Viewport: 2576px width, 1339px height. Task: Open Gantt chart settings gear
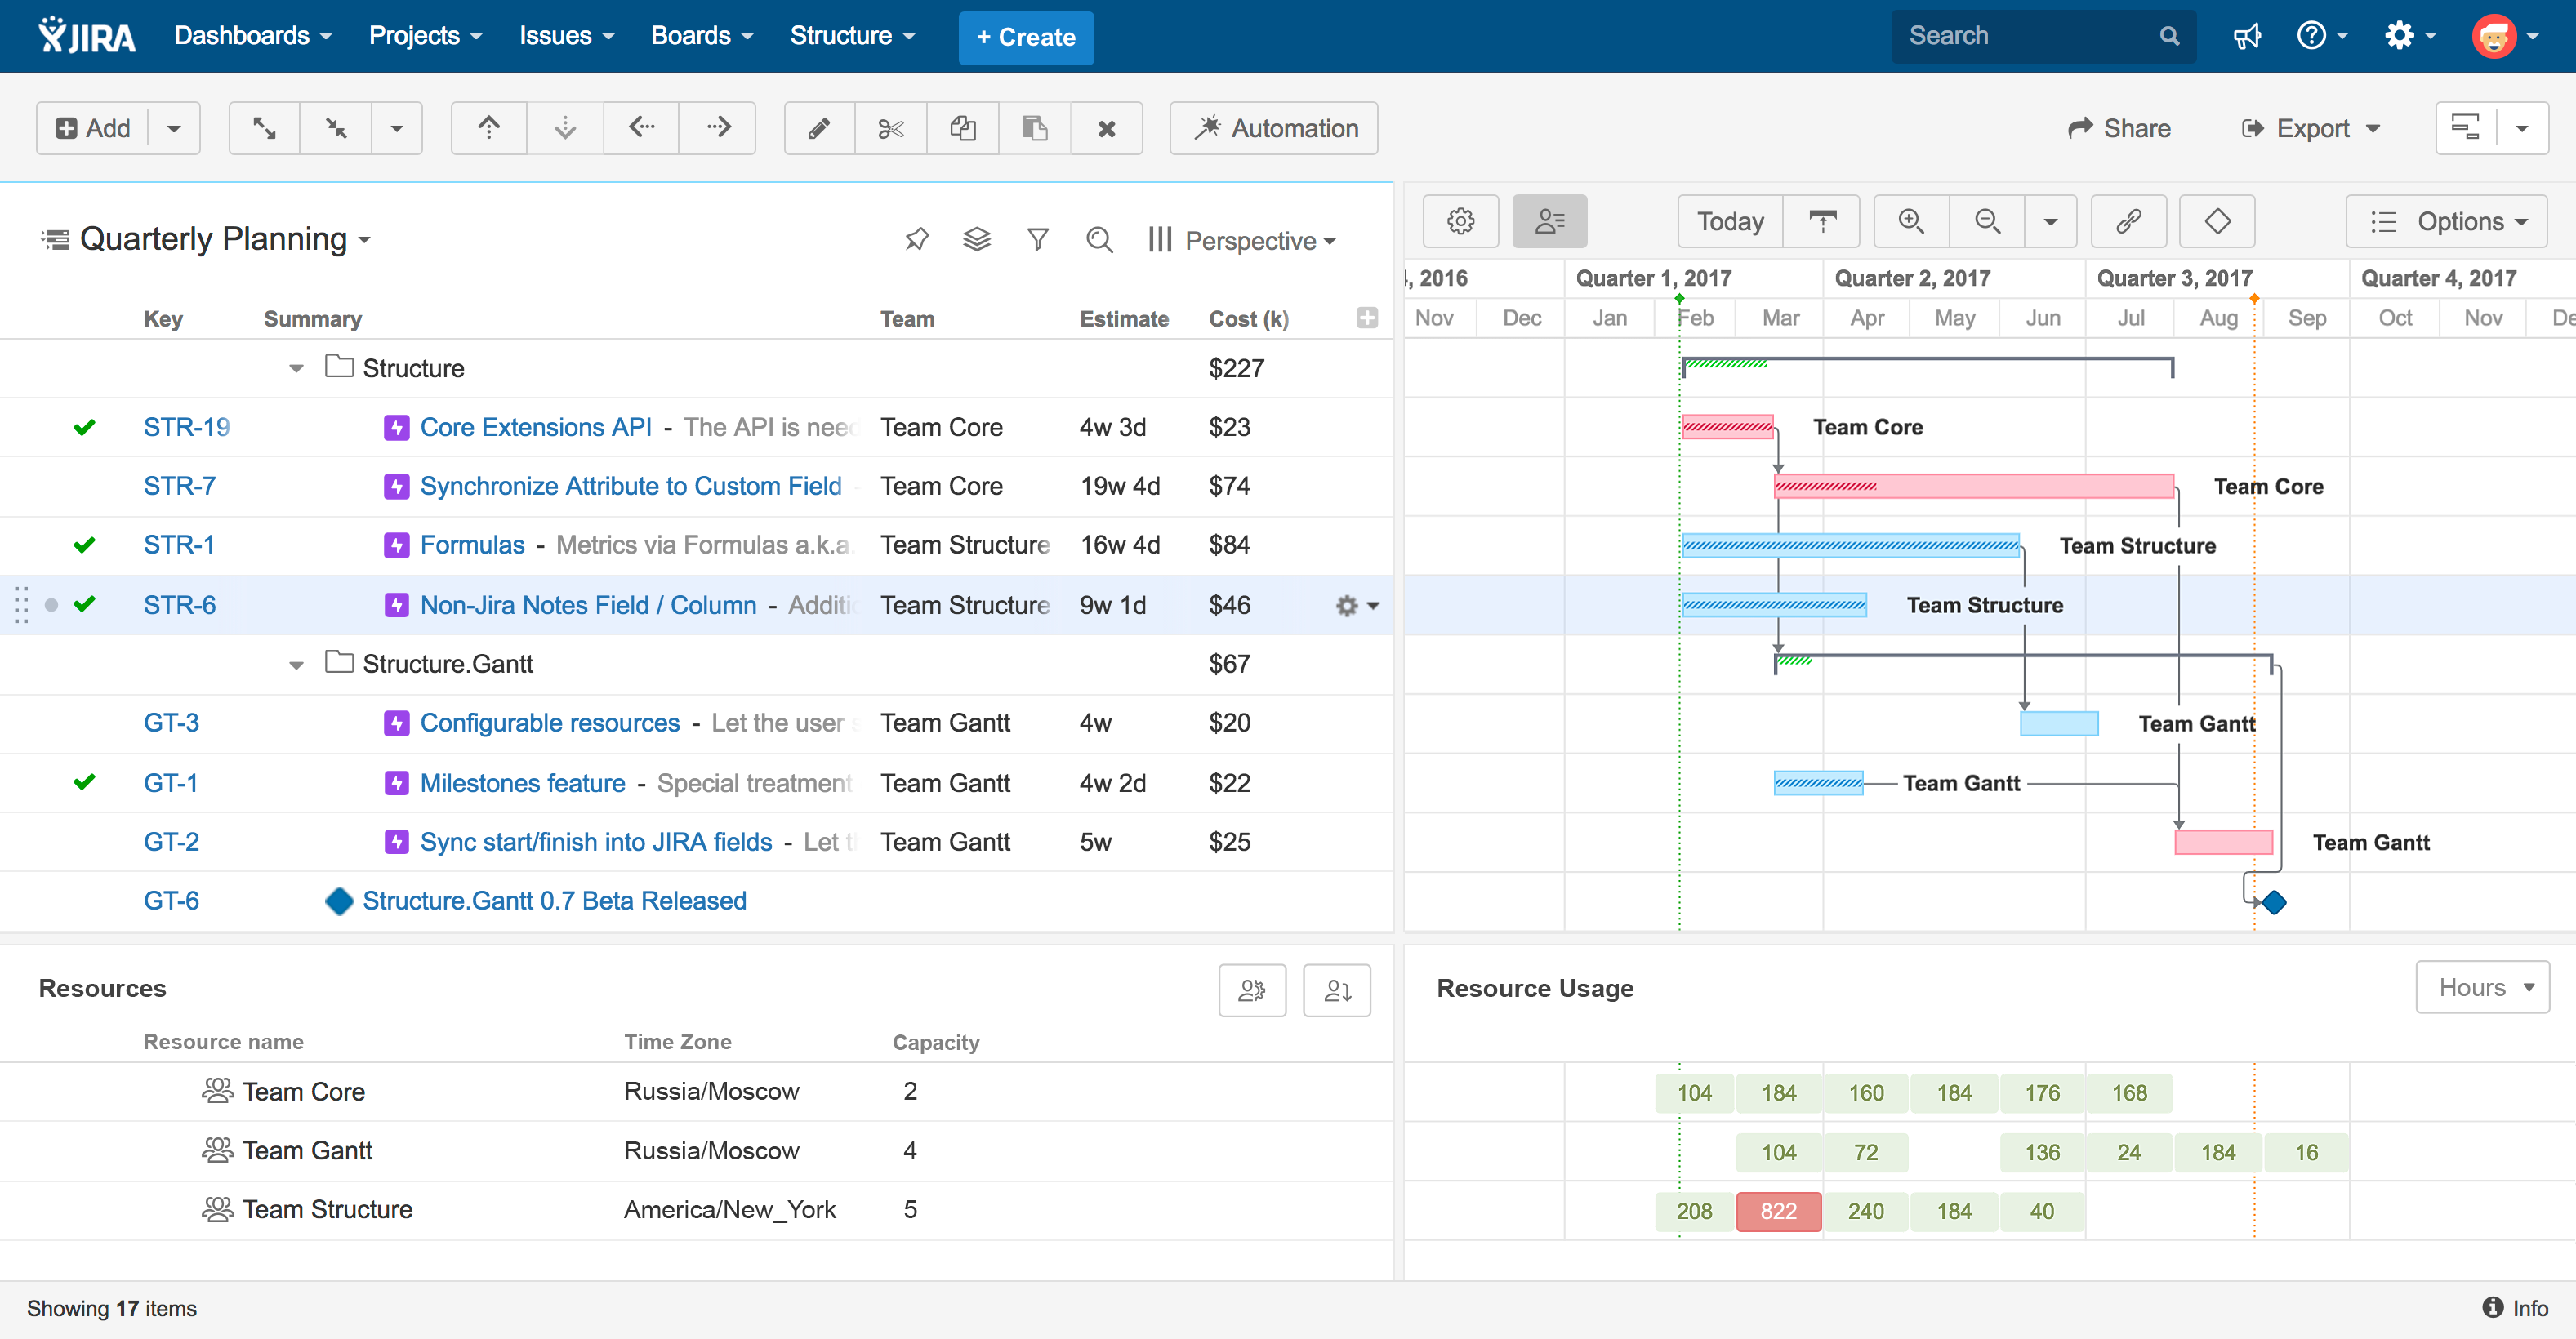coord(1461,221)
